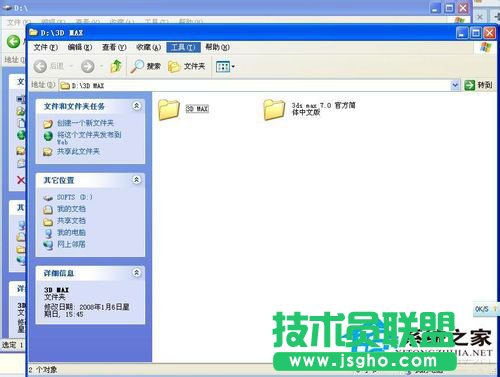500x377 pixels.
Task: Maximize the background D:\ window
Action: coord(449,8)
